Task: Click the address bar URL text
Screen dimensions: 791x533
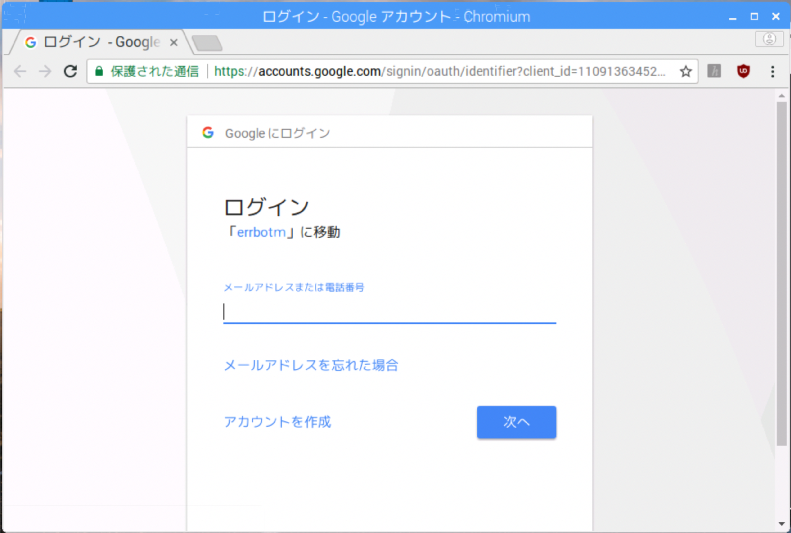Action: click(x=439, y=71)
